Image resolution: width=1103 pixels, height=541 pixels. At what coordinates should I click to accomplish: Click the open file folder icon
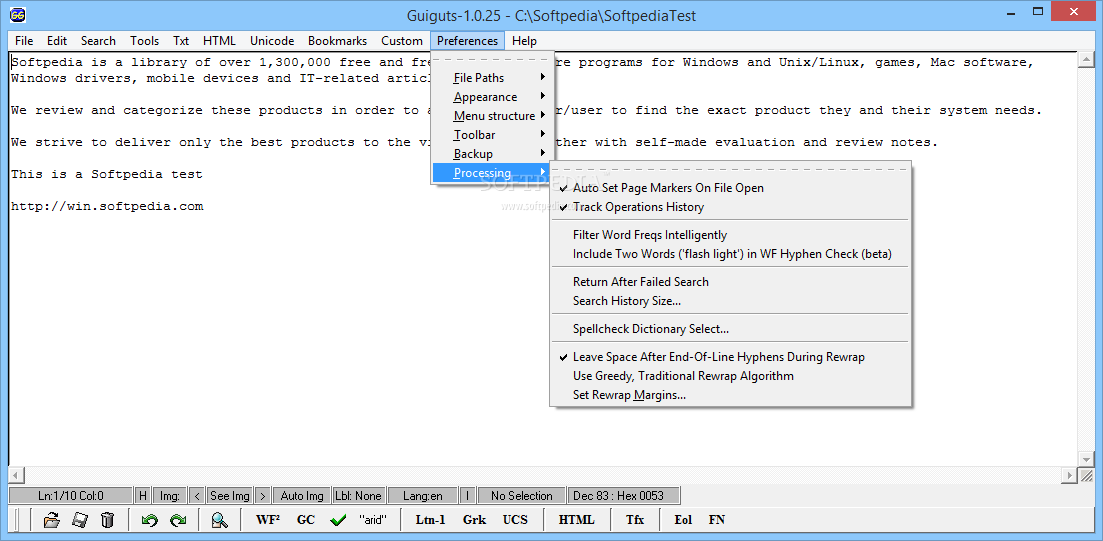click(x=51, y=521)
